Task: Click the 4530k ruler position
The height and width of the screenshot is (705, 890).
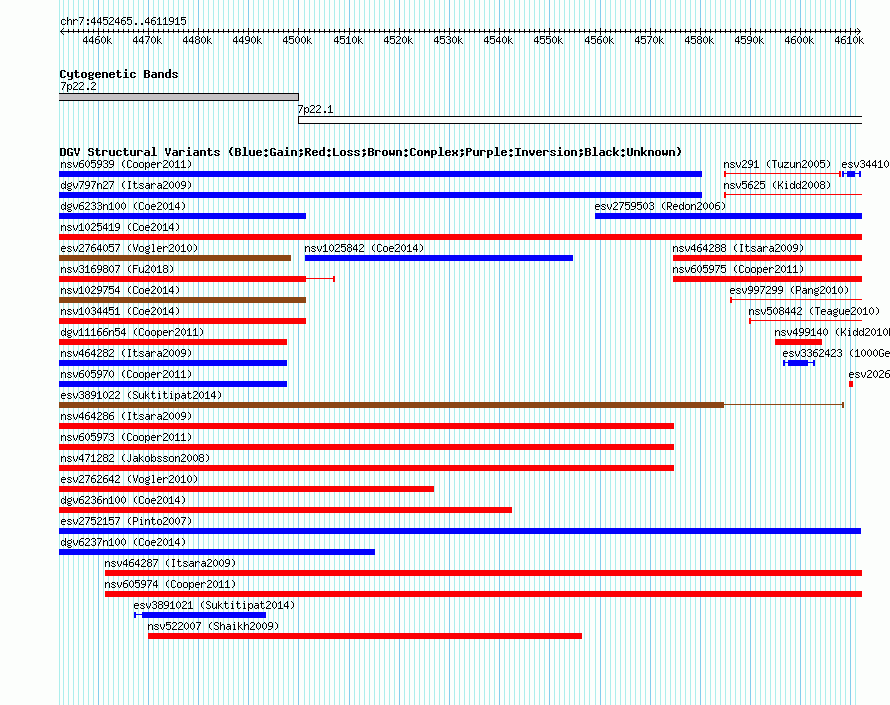Action: (448, 40)
